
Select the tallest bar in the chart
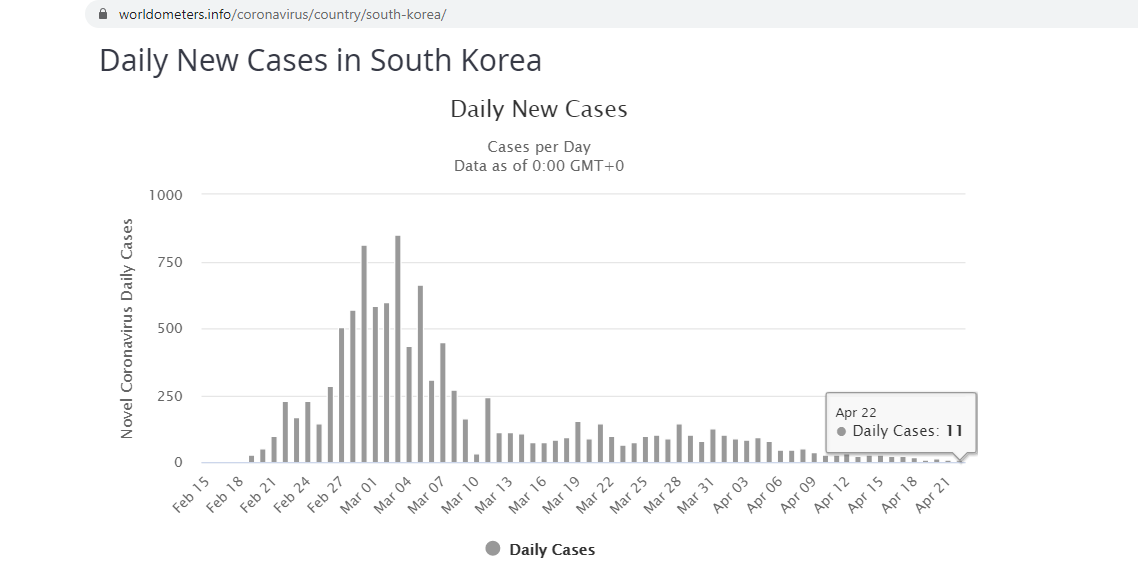[398, 349]
